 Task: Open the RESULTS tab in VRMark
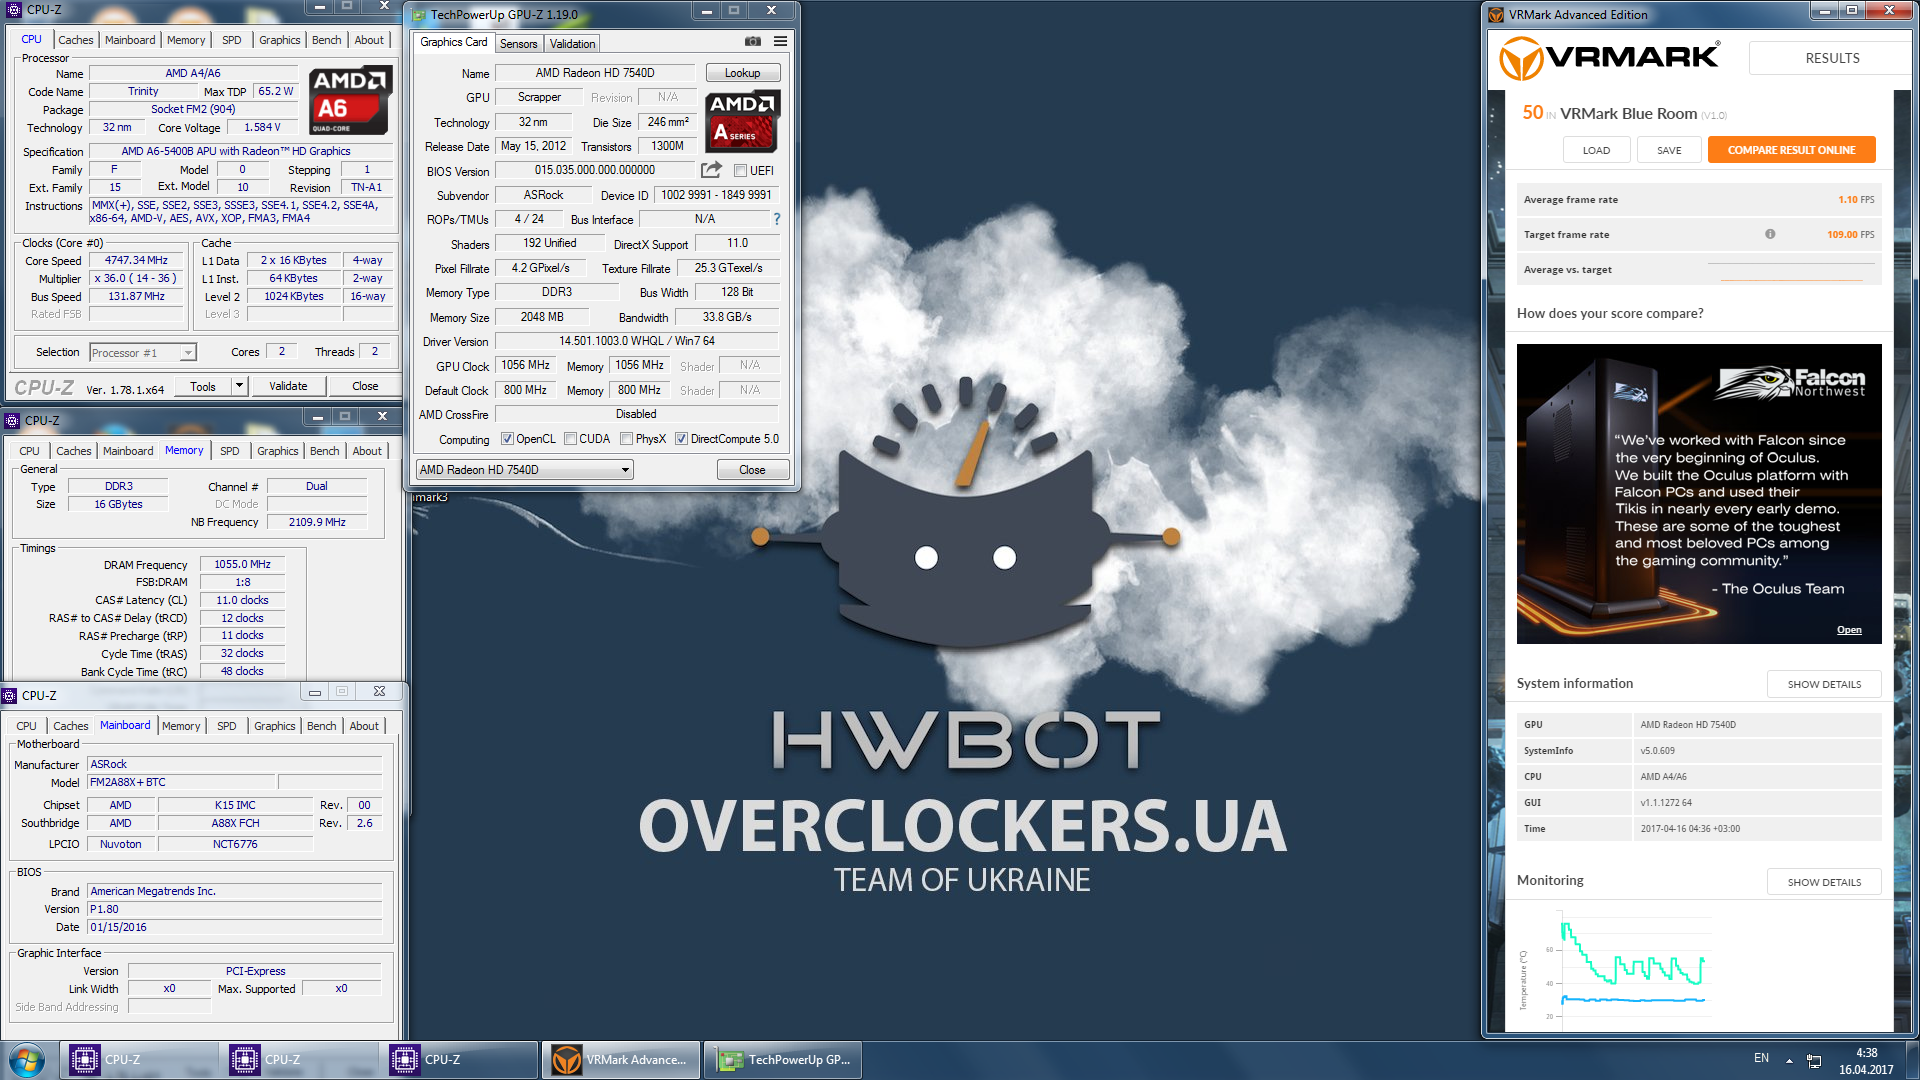pyautogui.click(x=1832, y=58)
